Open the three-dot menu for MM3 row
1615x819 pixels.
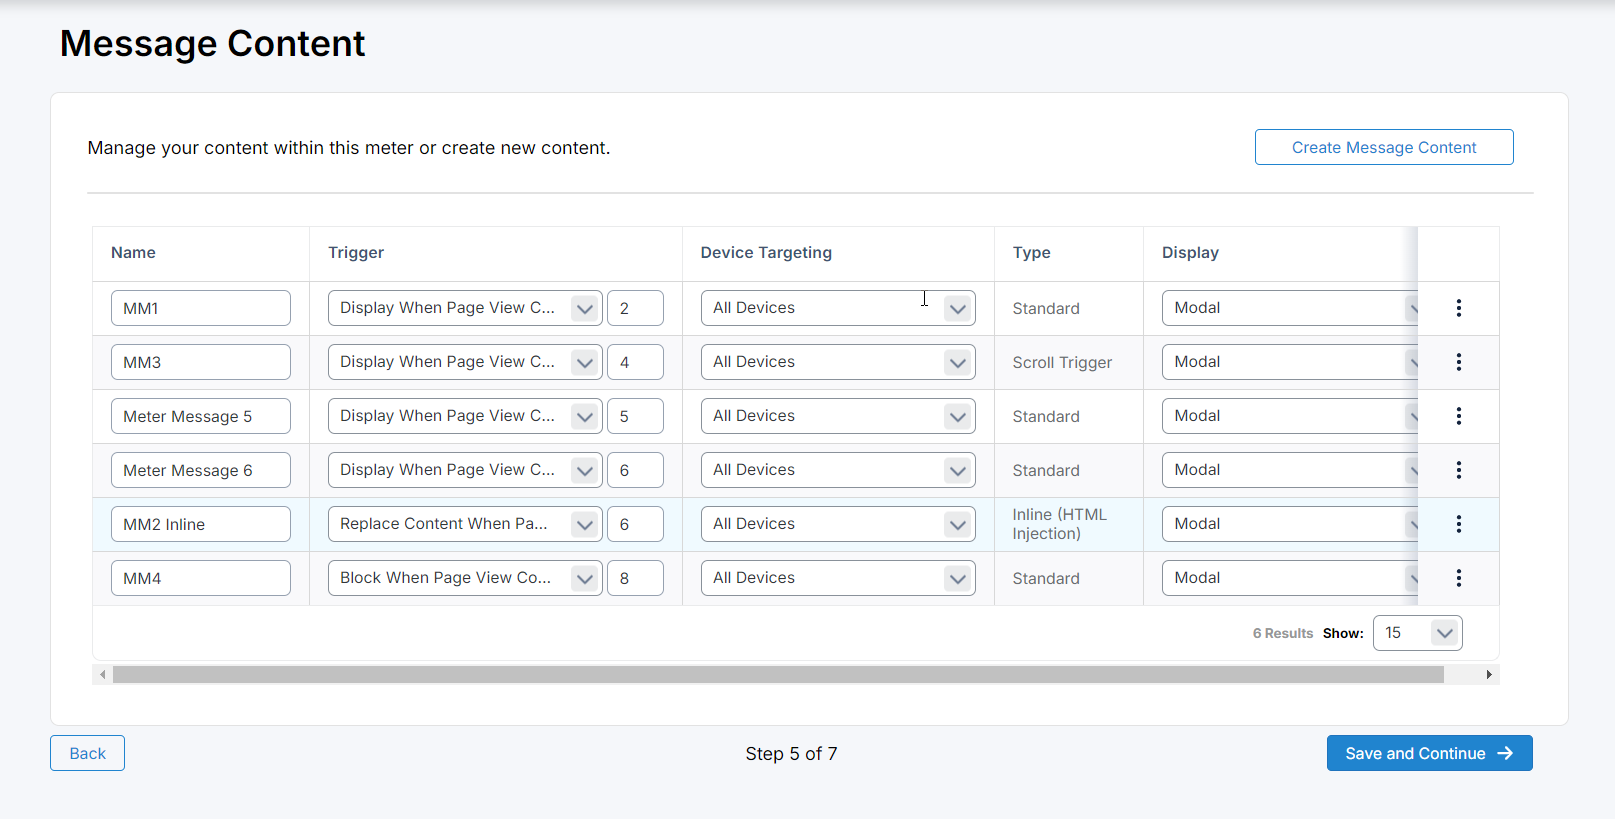click(x=1458, y=362)
